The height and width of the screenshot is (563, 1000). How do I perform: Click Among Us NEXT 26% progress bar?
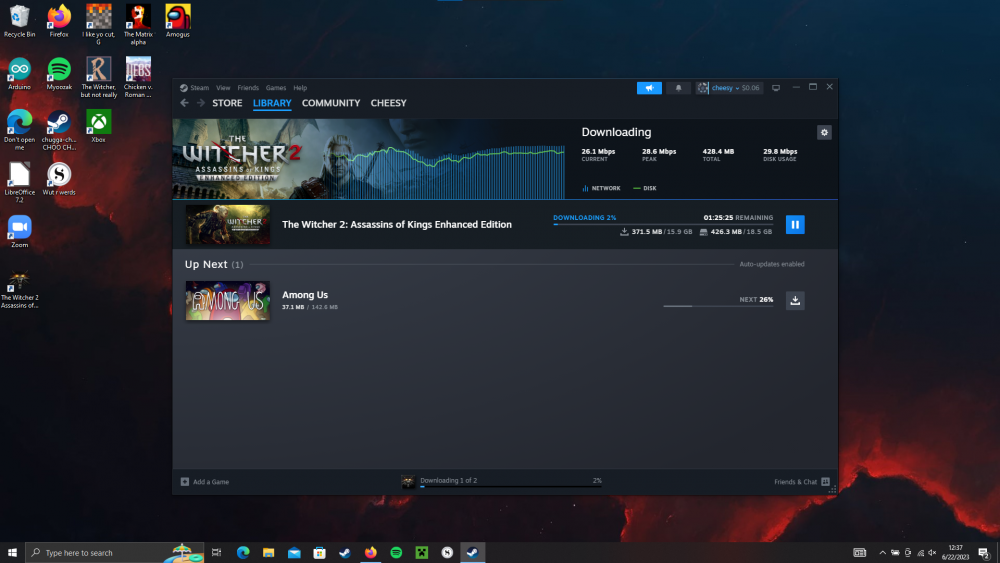pyautogui.click(x=718, y=306)
